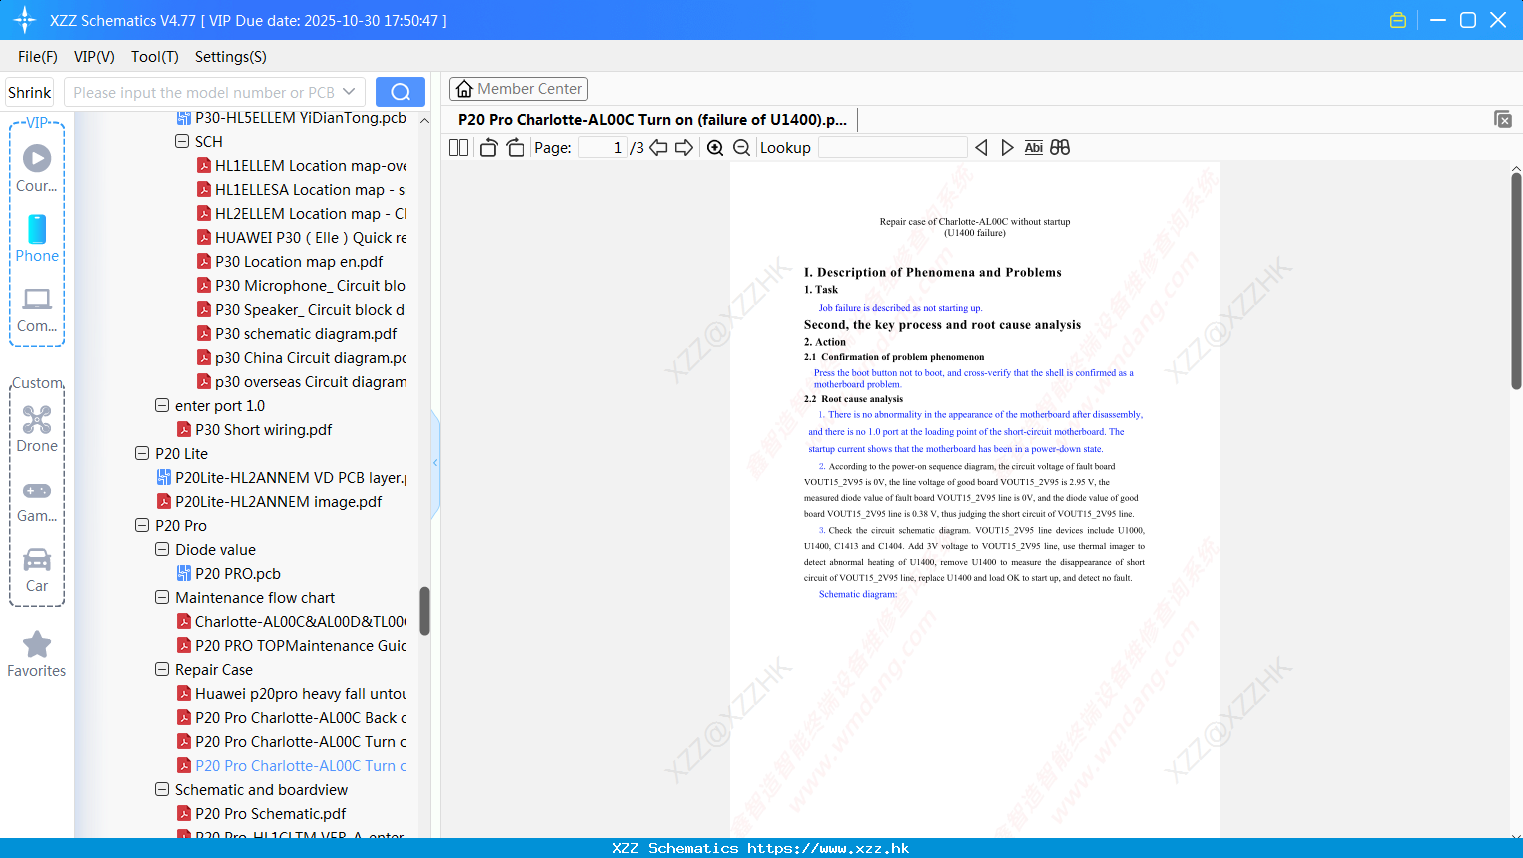Toggle whole-word Abi match option
This screenshot has height=858, width=1523.
point(1034,148)
